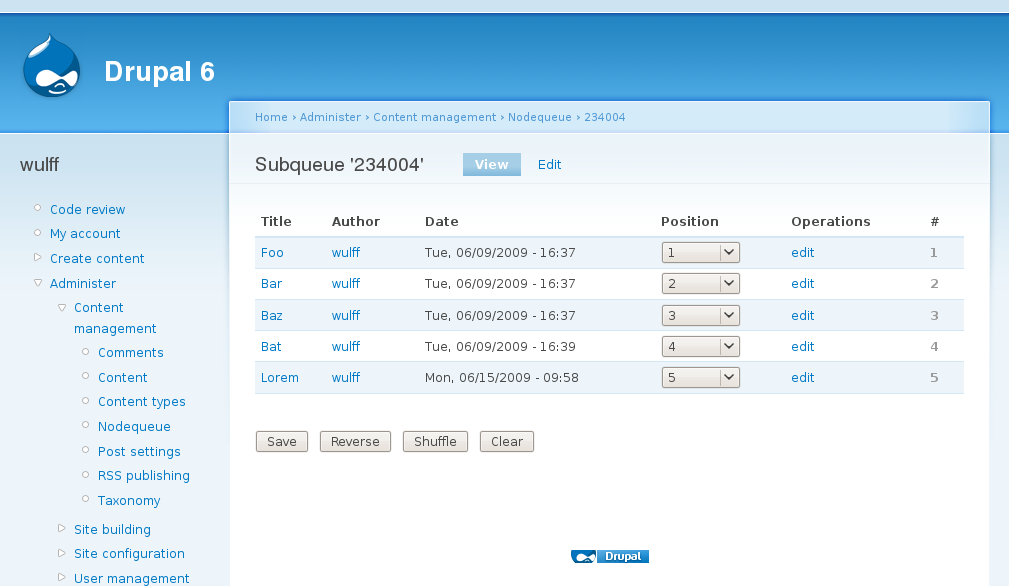Open the Foo node title link

click(272, 253)
